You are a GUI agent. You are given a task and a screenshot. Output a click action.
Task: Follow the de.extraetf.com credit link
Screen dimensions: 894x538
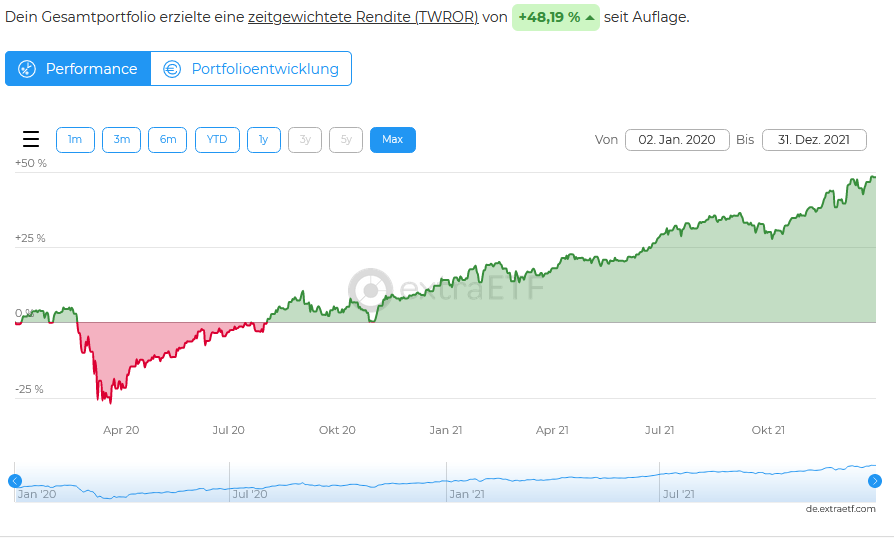tap(840, 509)
